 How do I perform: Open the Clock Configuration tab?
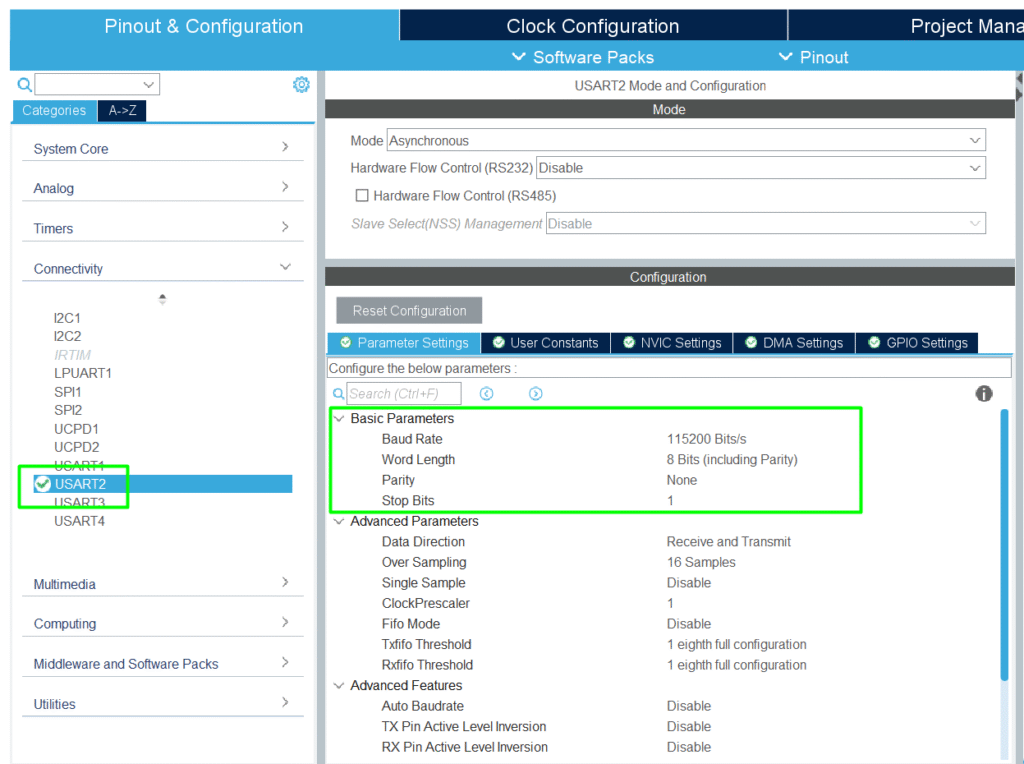point(592,26)
